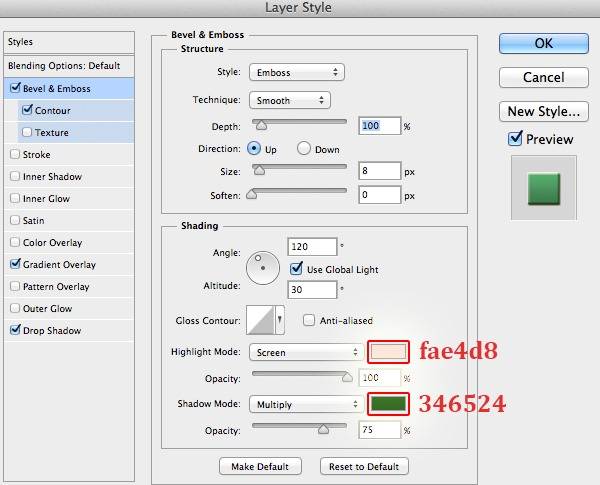Select the Up direction radio button
The width and height of the screenshot is (600, 485).
[x=254, y=148]
